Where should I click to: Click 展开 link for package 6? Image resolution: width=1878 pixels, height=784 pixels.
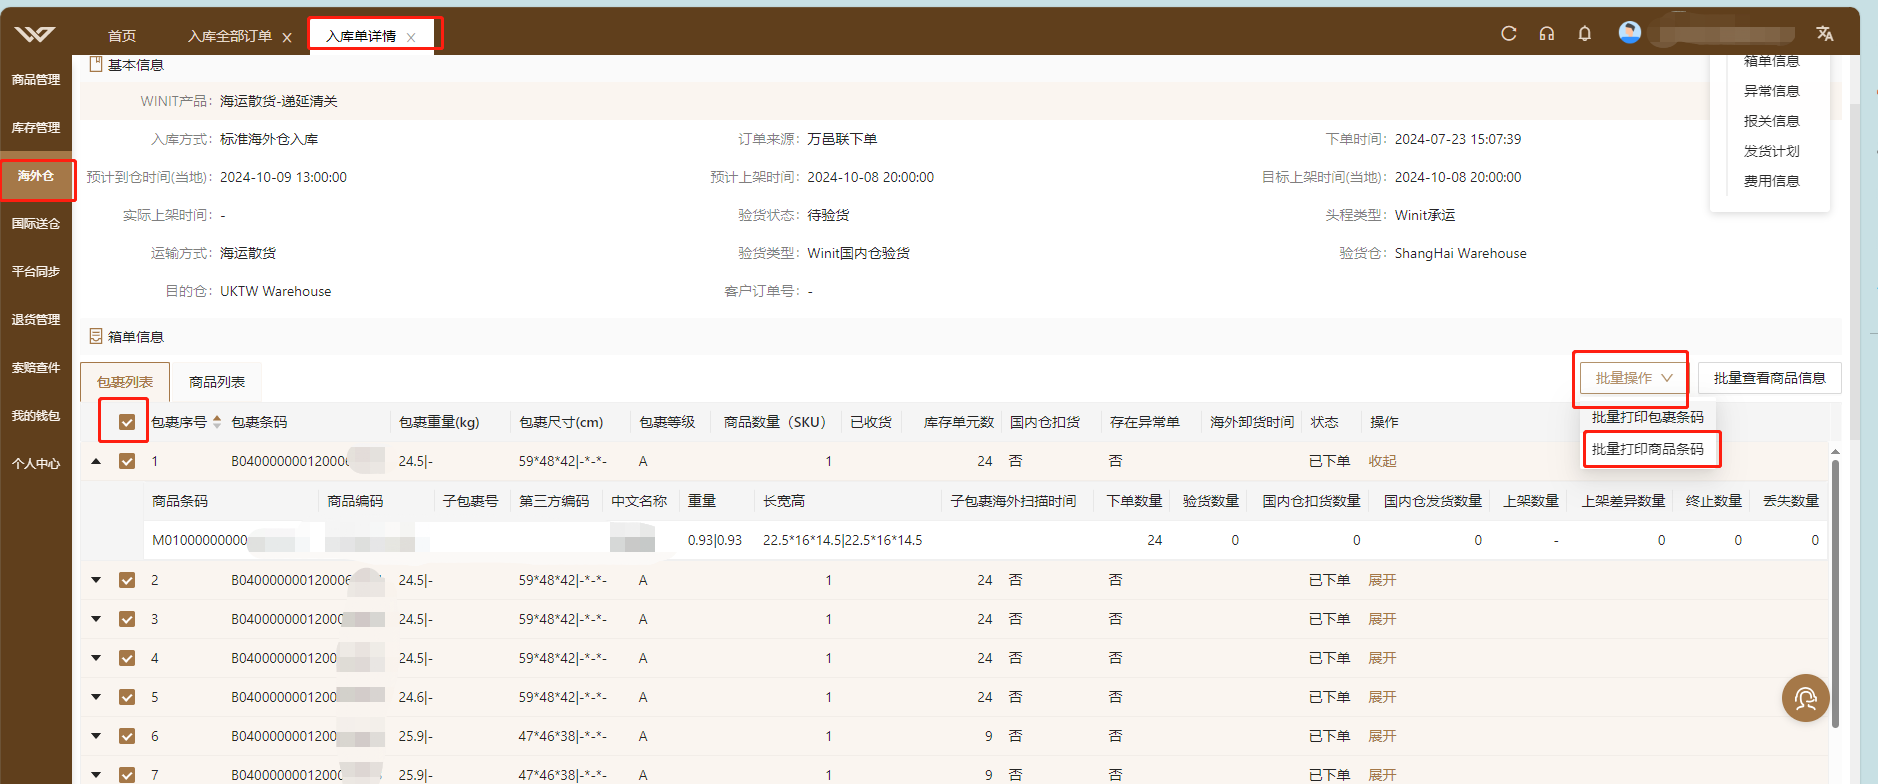tap(1382, 736)
